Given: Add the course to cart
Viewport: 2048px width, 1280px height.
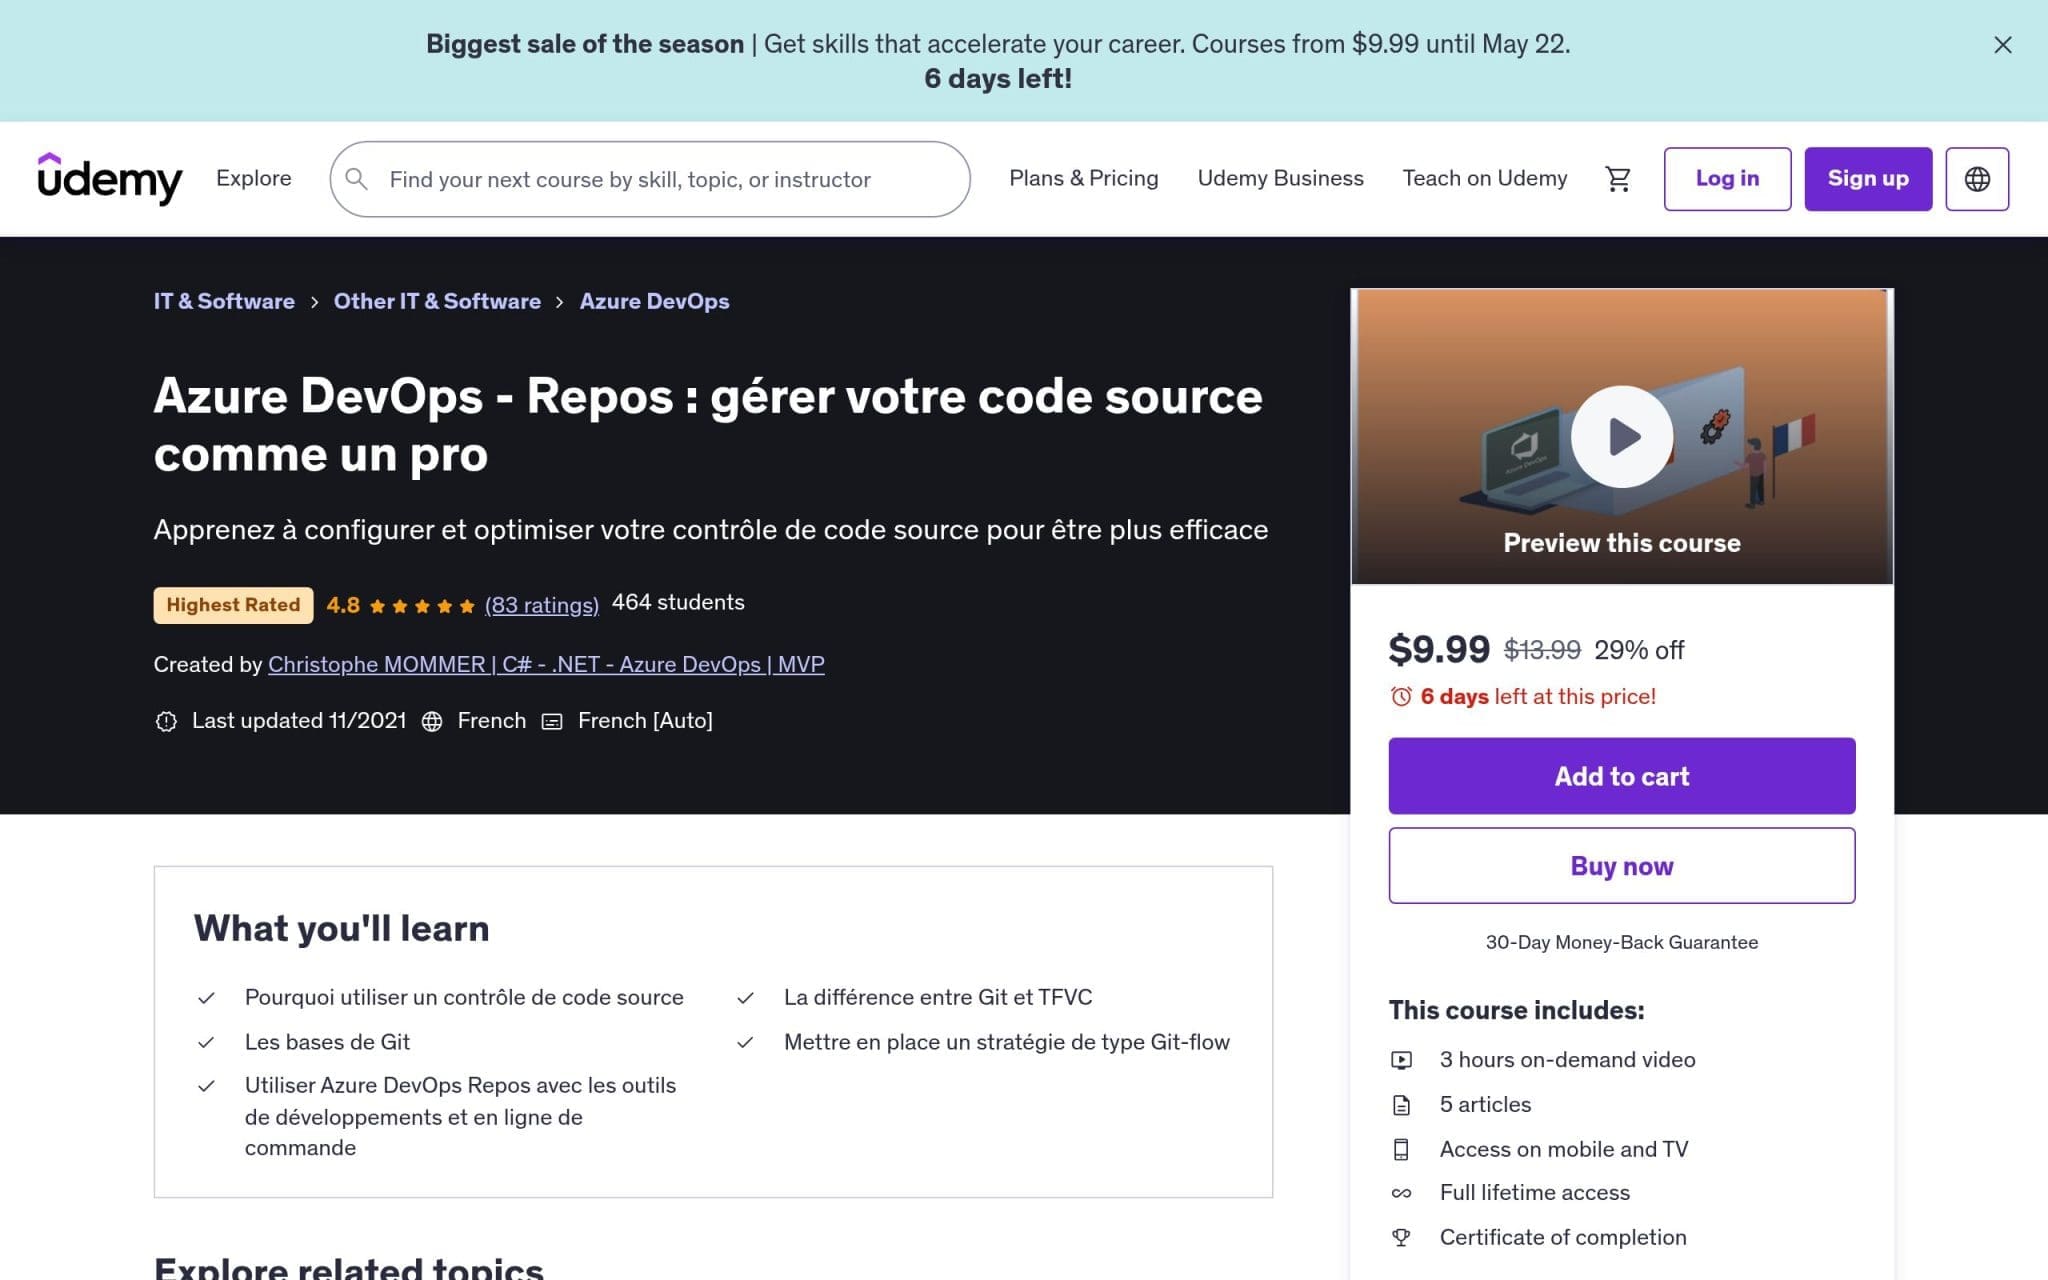Looking at the screenshot, I should (1620, 775).
